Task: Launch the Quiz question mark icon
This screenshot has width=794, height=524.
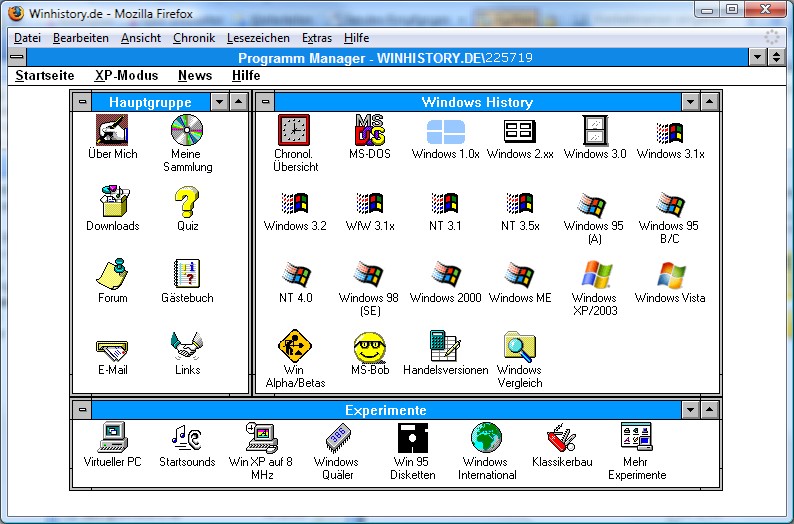Action: pos(187,201)
